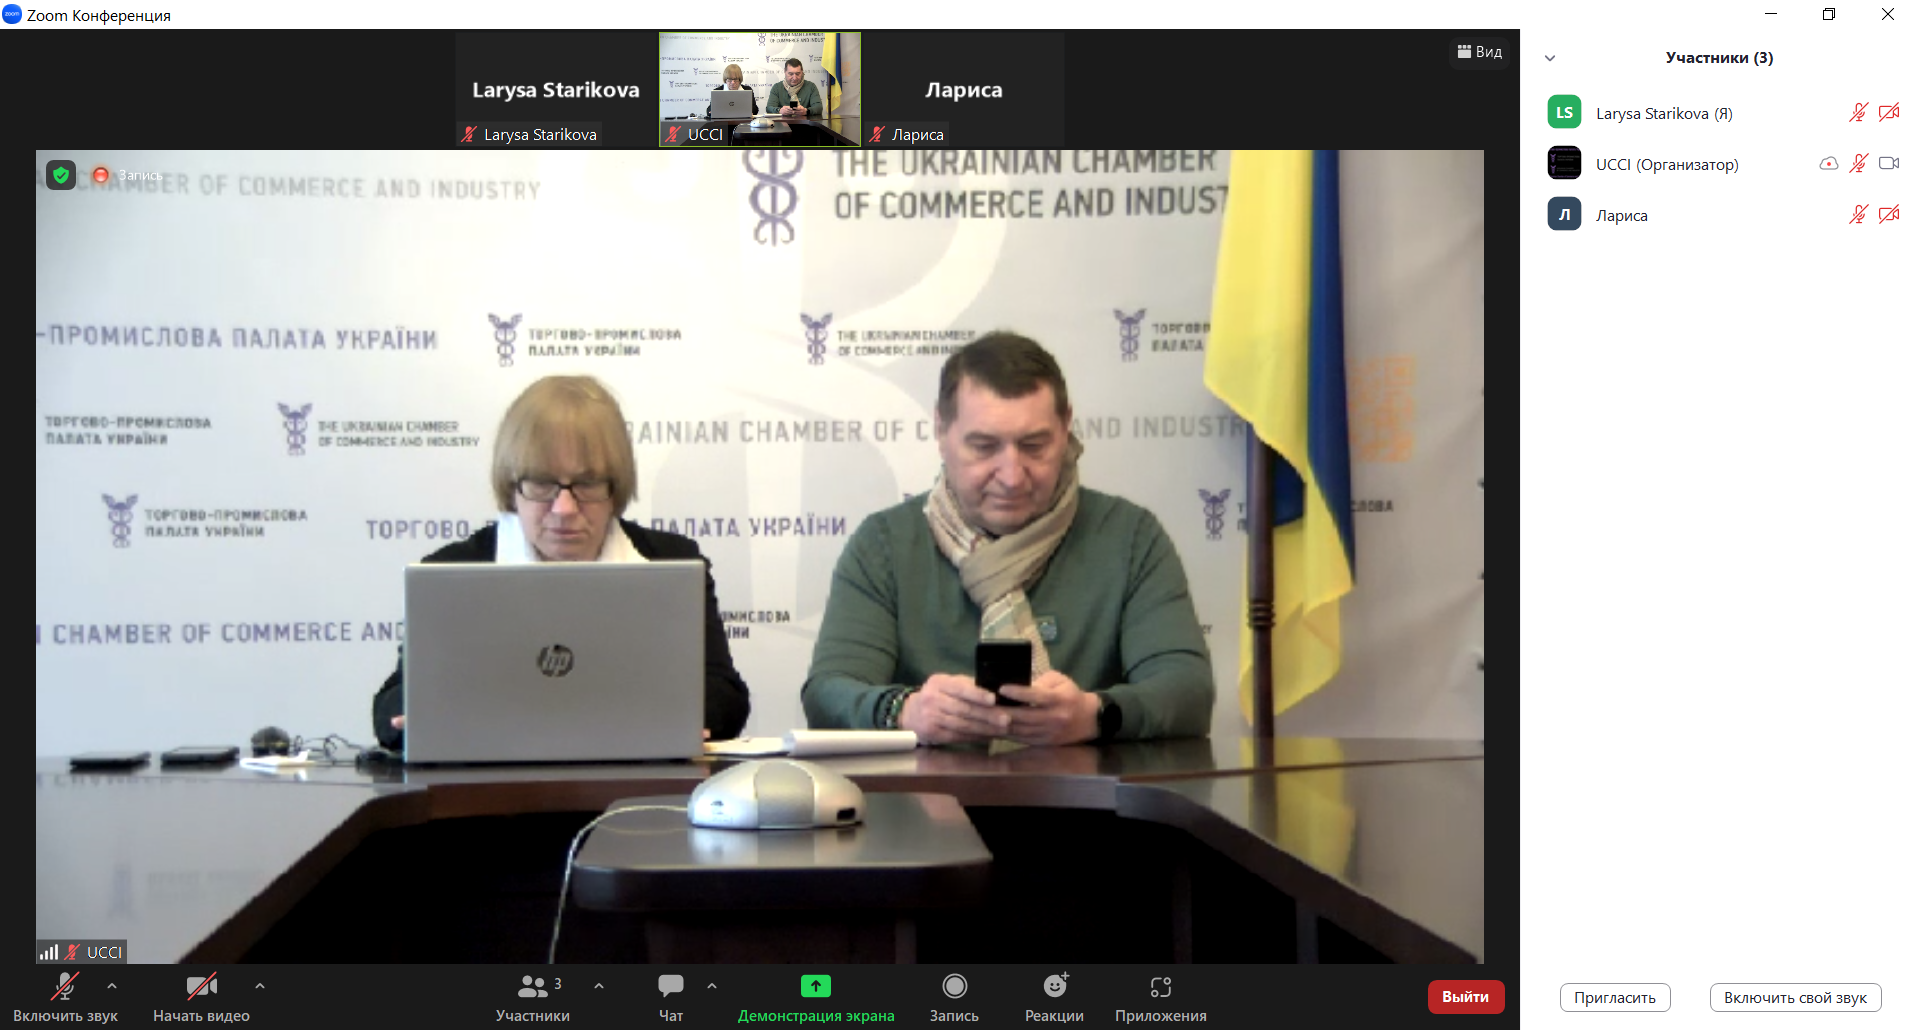Select Лариса row name in participants

[1622, 215]
